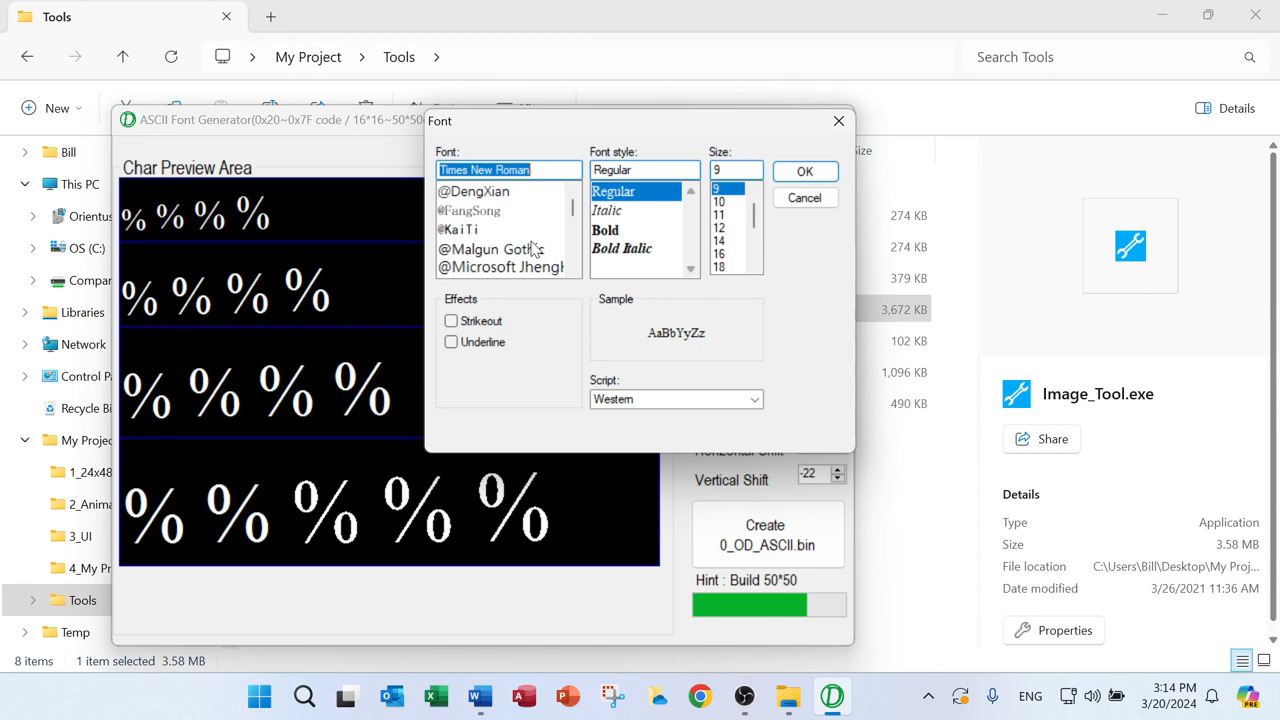Enable the Strikeout effect checkbox

coord(451,321)
